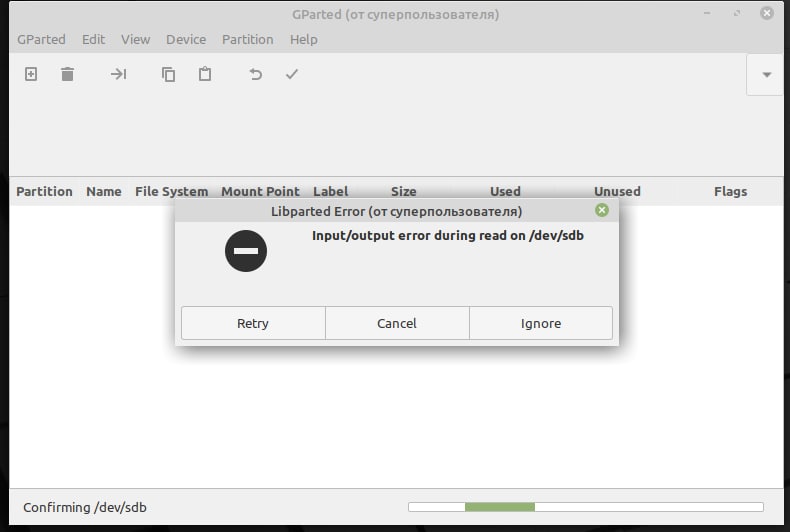Click Cancel in the error dialog
Image resolution: width=790 pixels, height=532 pixels.
397,323
